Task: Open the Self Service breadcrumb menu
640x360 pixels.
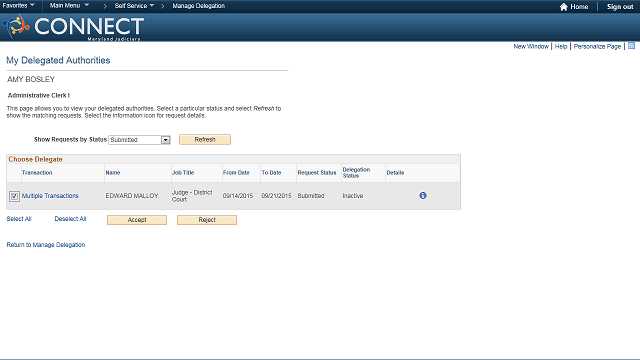Action: 134,6
